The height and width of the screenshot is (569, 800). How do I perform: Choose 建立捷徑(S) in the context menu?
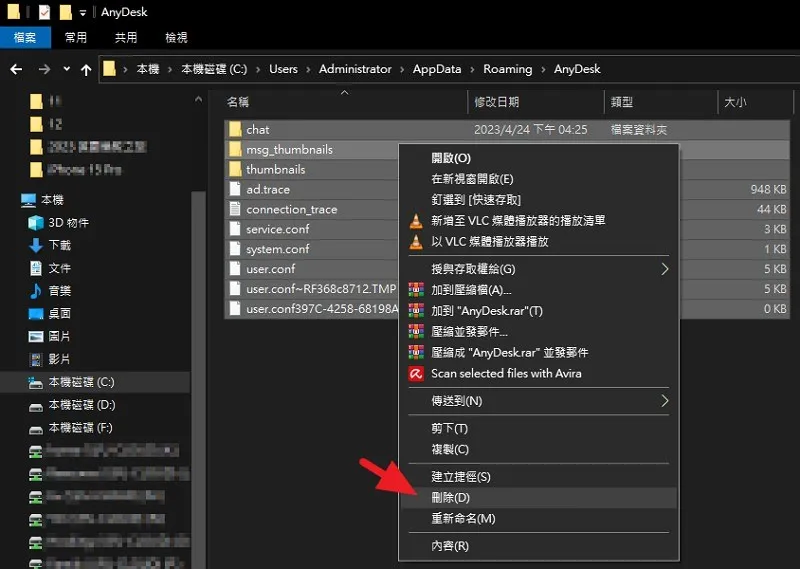click(539, 477)
